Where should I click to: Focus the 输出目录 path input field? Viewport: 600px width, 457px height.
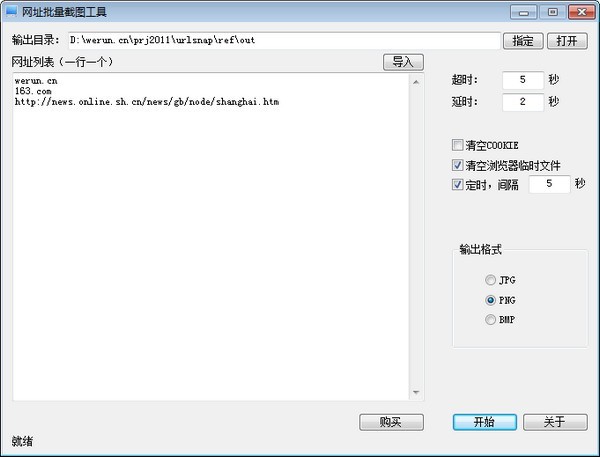click(284, 41)
